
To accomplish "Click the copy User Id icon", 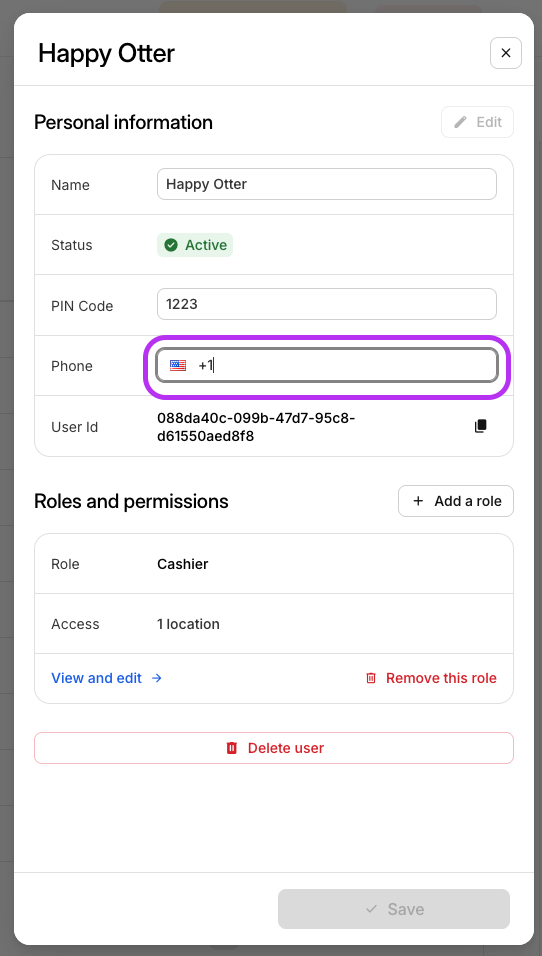I will pyautogui.click(x=480, y=426).
